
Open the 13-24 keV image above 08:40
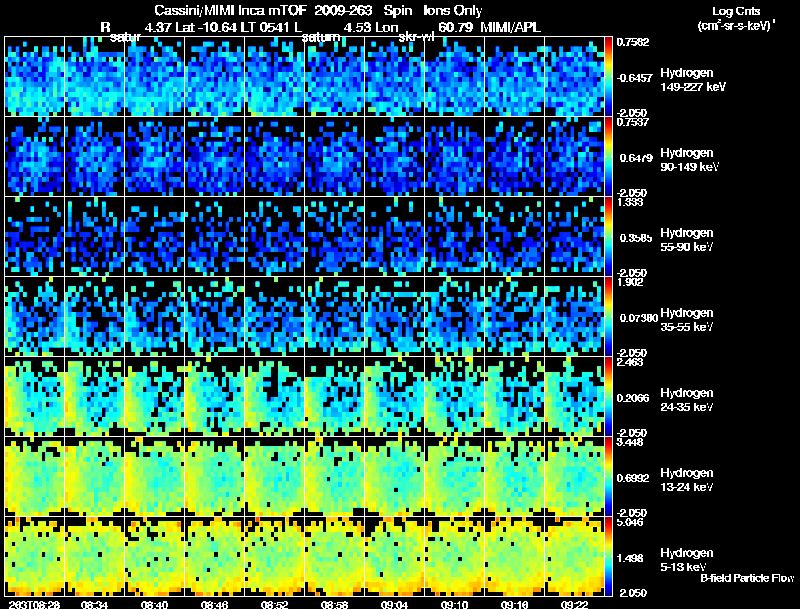[155, 477]
